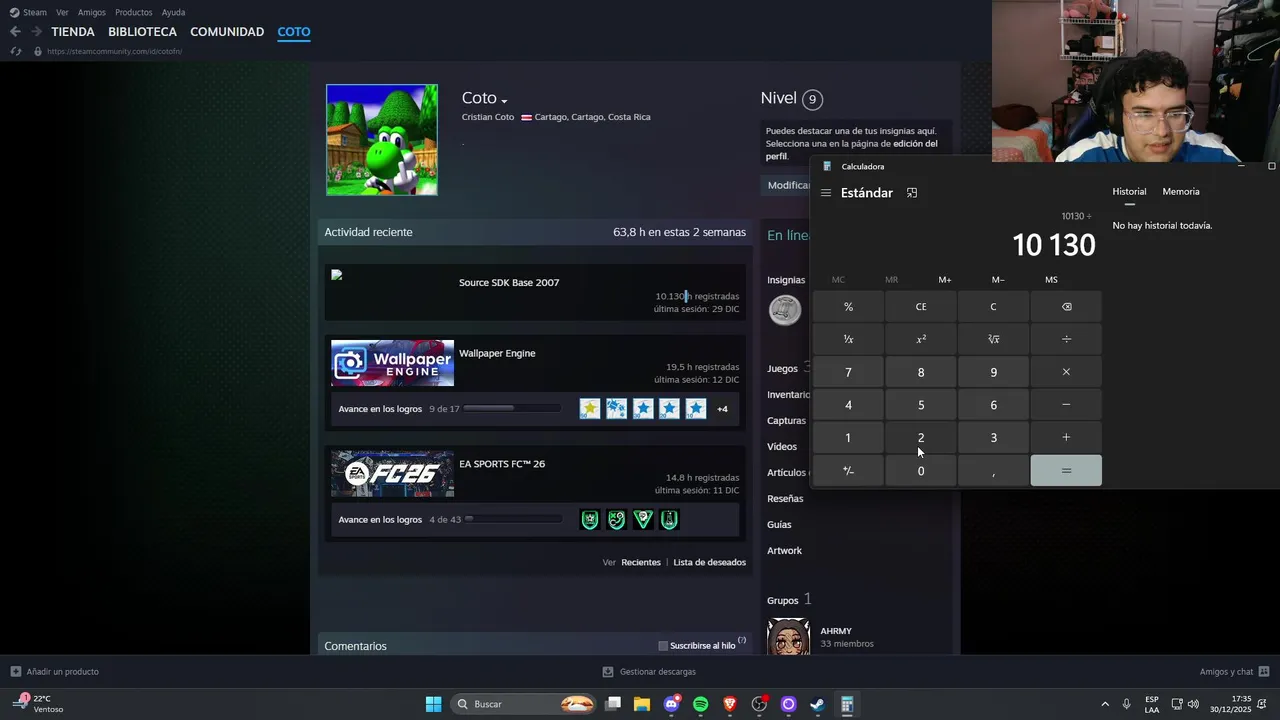Image resolution: width=1280 pixels, height=720 pixels.
Task: Click the square root key
Action: (993, 339)
